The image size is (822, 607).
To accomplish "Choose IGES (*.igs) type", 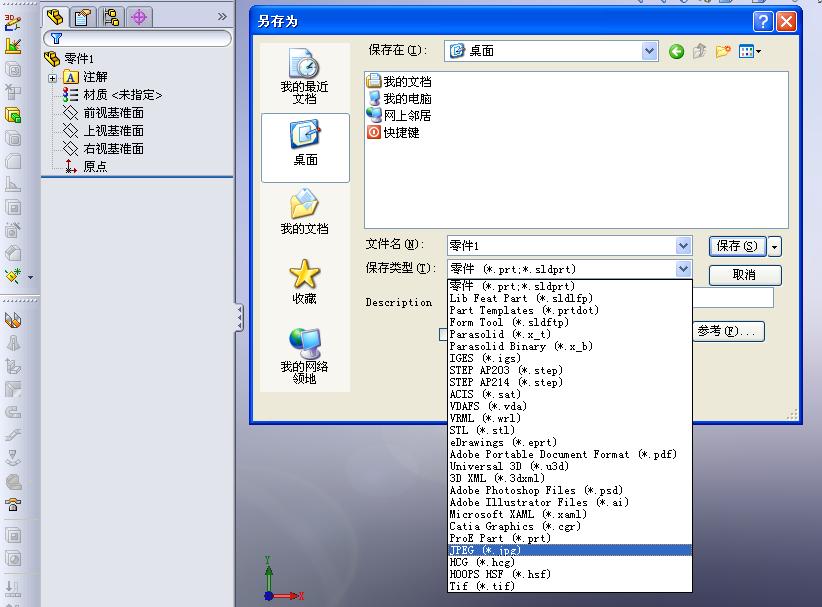I will (570, 359).
